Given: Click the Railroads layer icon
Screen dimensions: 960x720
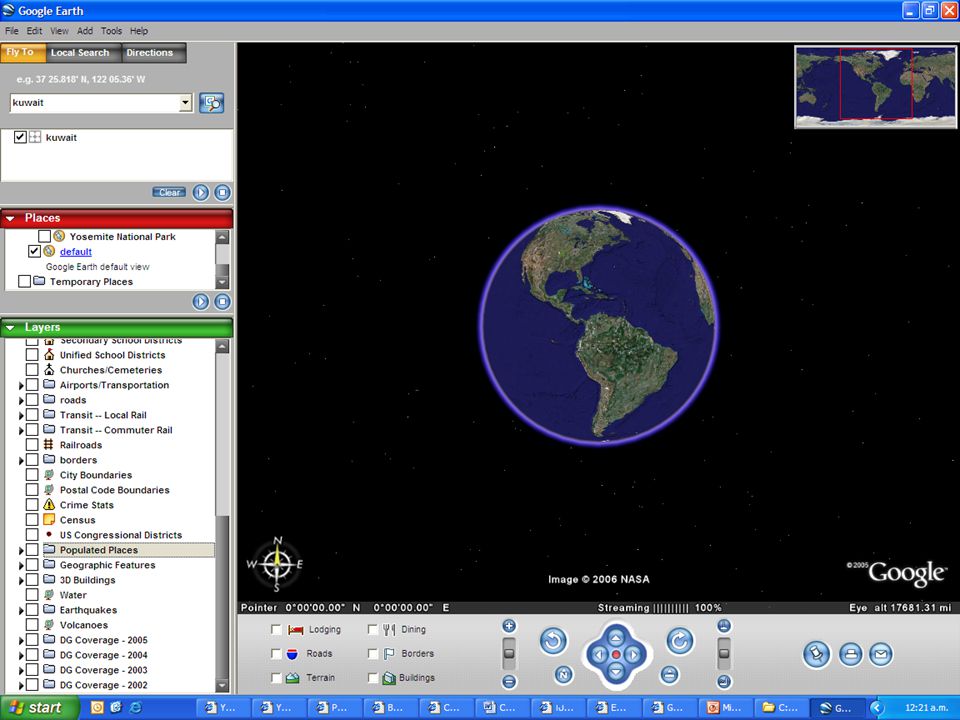Looking at the screenshot, I should coord(49,444).
